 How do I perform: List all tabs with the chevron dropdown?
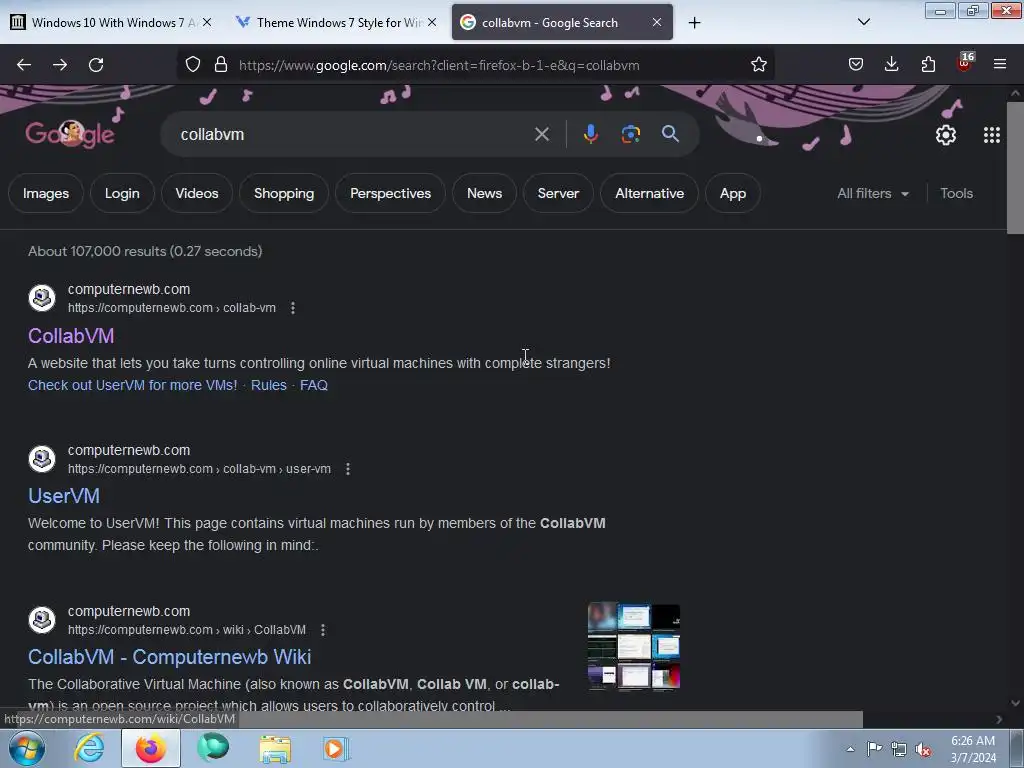point(863,22)
